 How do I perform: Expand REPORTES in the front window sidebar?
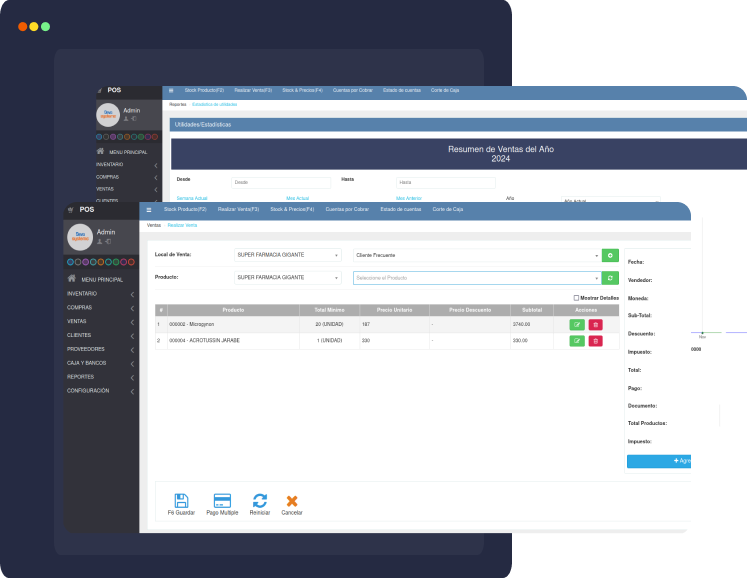(101, 377)
